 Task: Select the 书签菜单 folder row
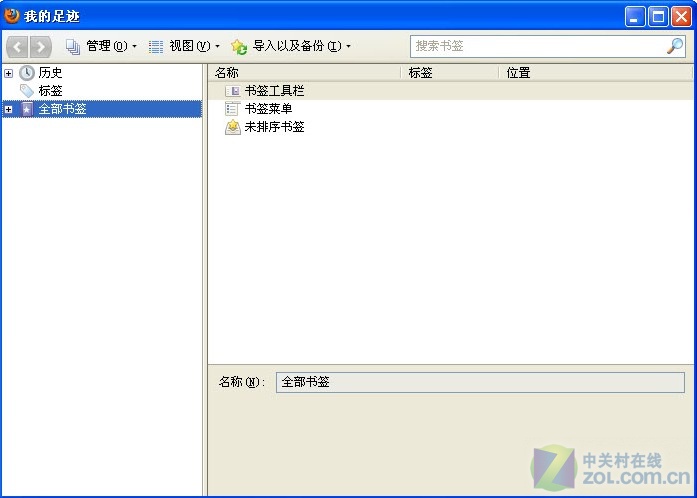pyautogui.click(x=450, y=109)
